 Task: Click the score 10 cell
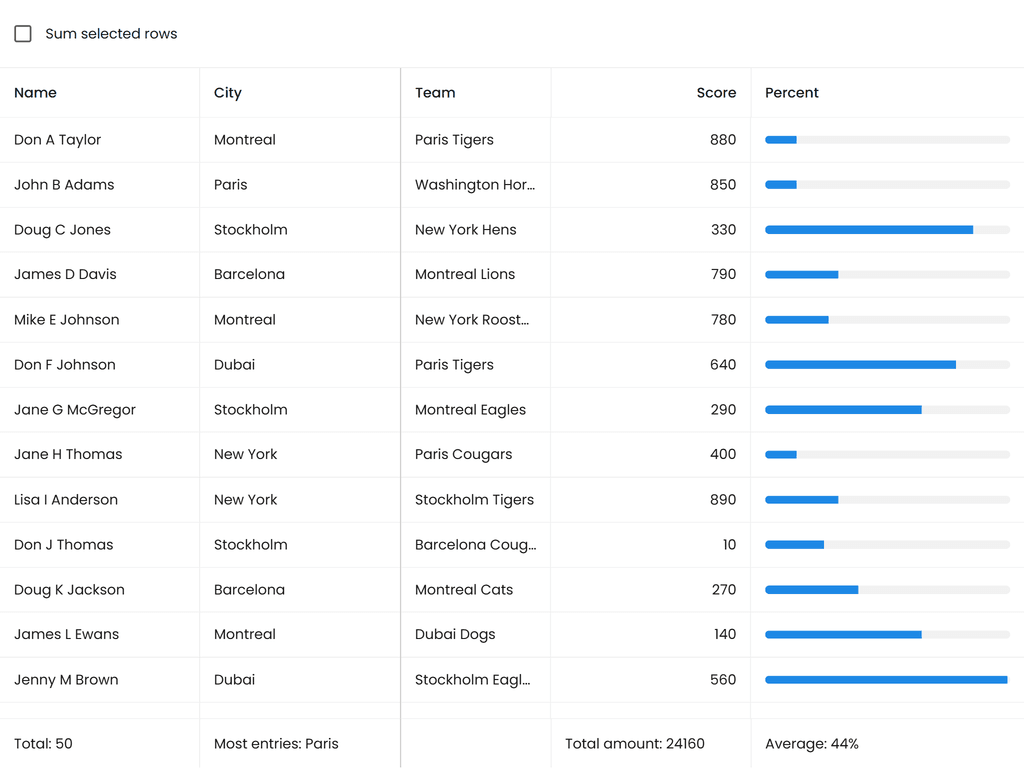click(729, 545)
